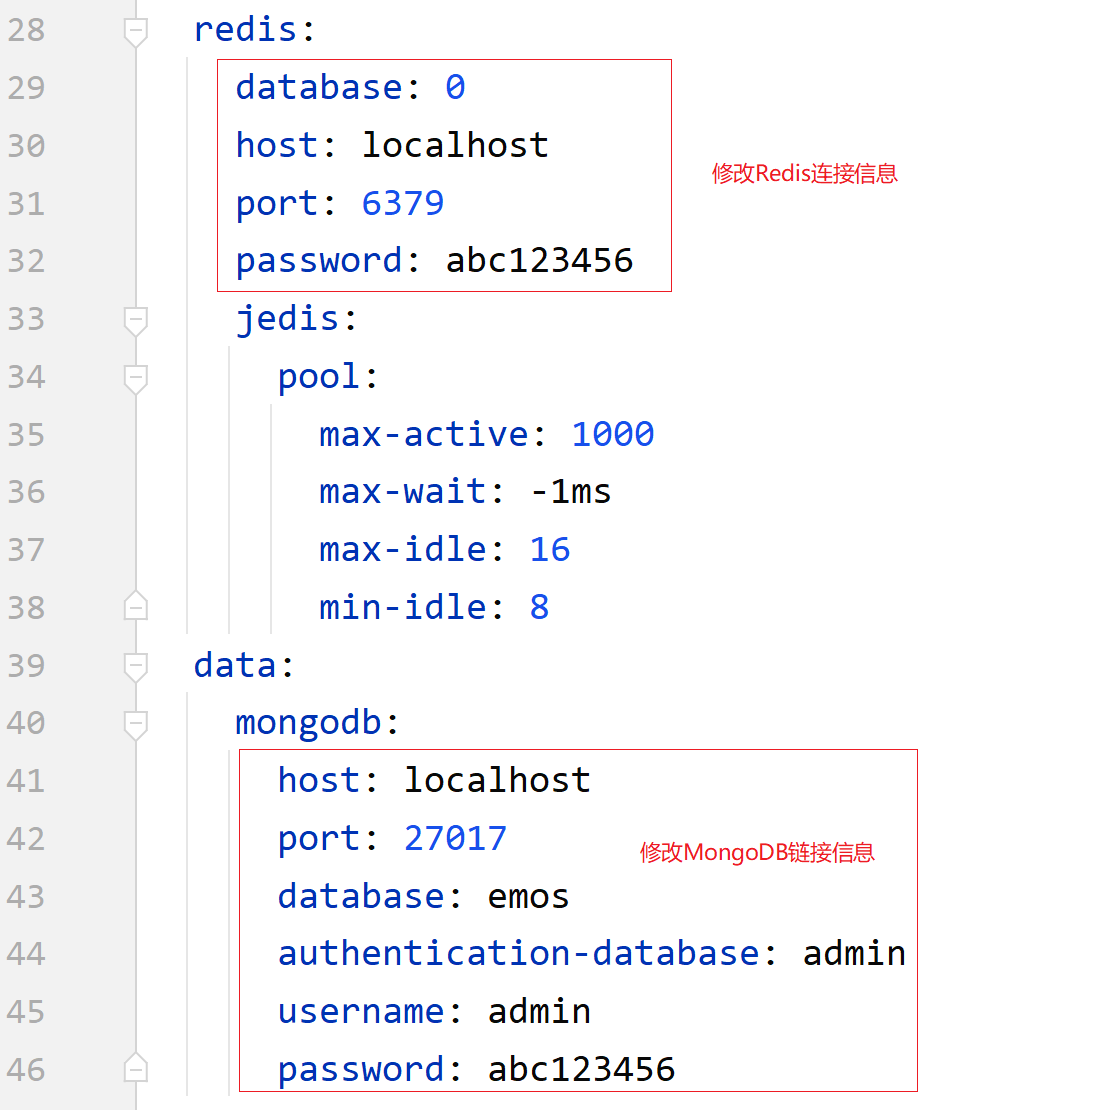Click the red Redis annotation text
Image resolution: width=1103 pixels, height=1110 pixels.
pyautogui.click(x=804, y=173)
